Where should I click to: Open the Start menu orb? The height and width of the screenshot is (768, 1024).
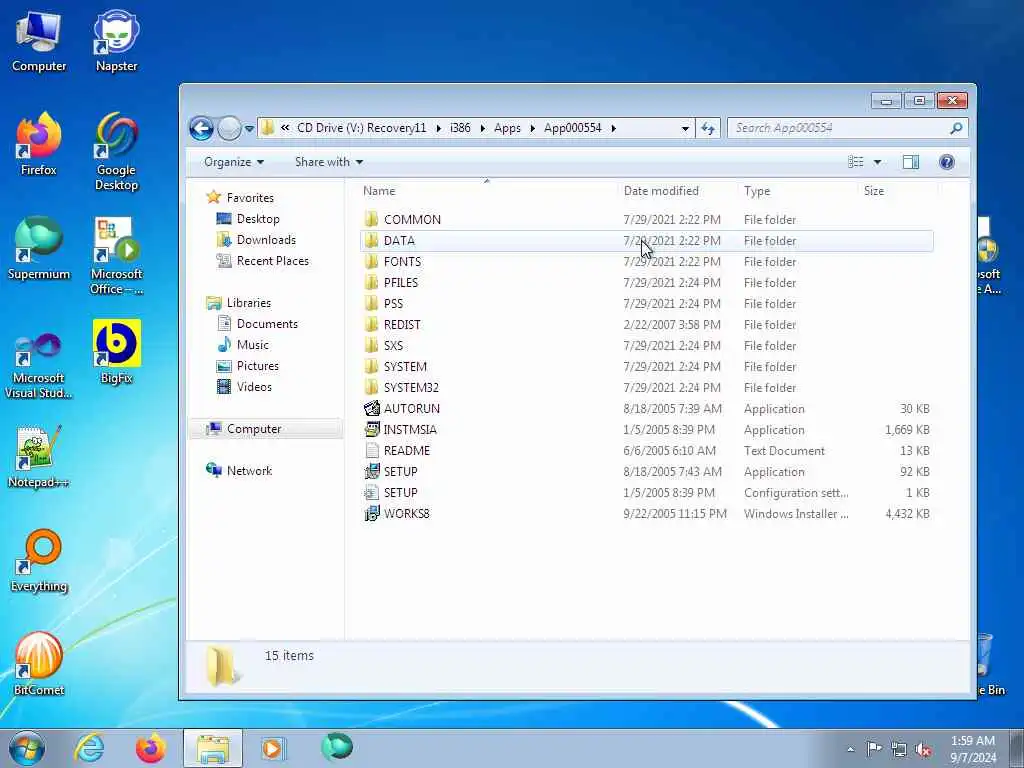point(27,748)
